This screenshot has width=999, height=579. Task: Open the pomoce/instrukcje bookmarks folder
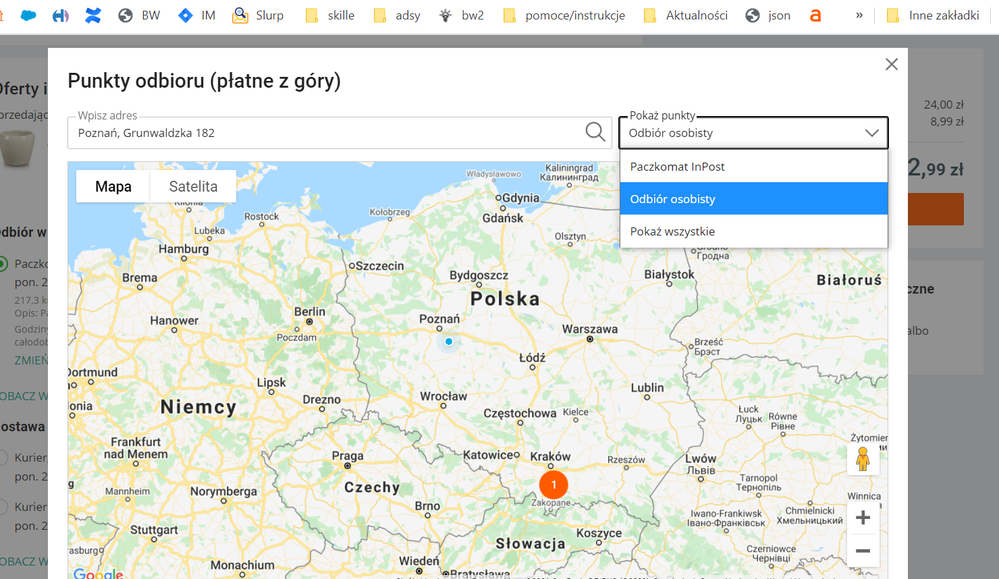coord(564,15)
